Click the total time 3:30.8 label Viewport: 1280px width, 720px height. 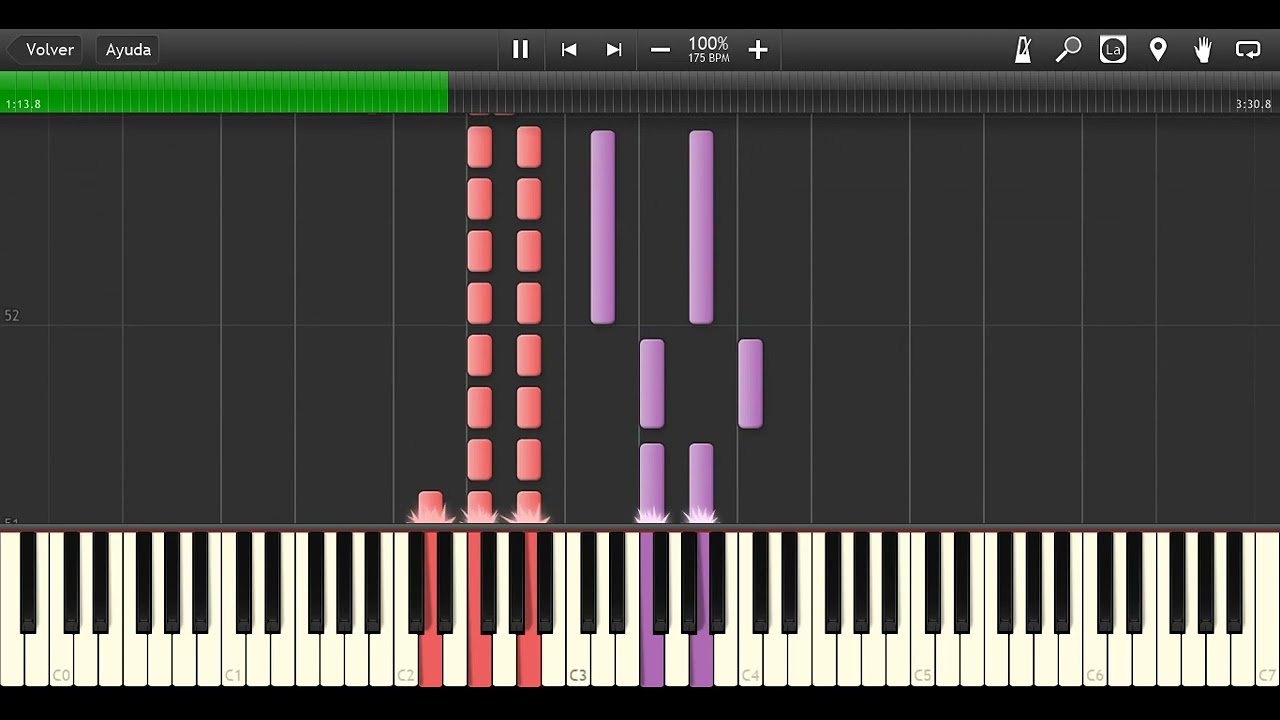1253,104
